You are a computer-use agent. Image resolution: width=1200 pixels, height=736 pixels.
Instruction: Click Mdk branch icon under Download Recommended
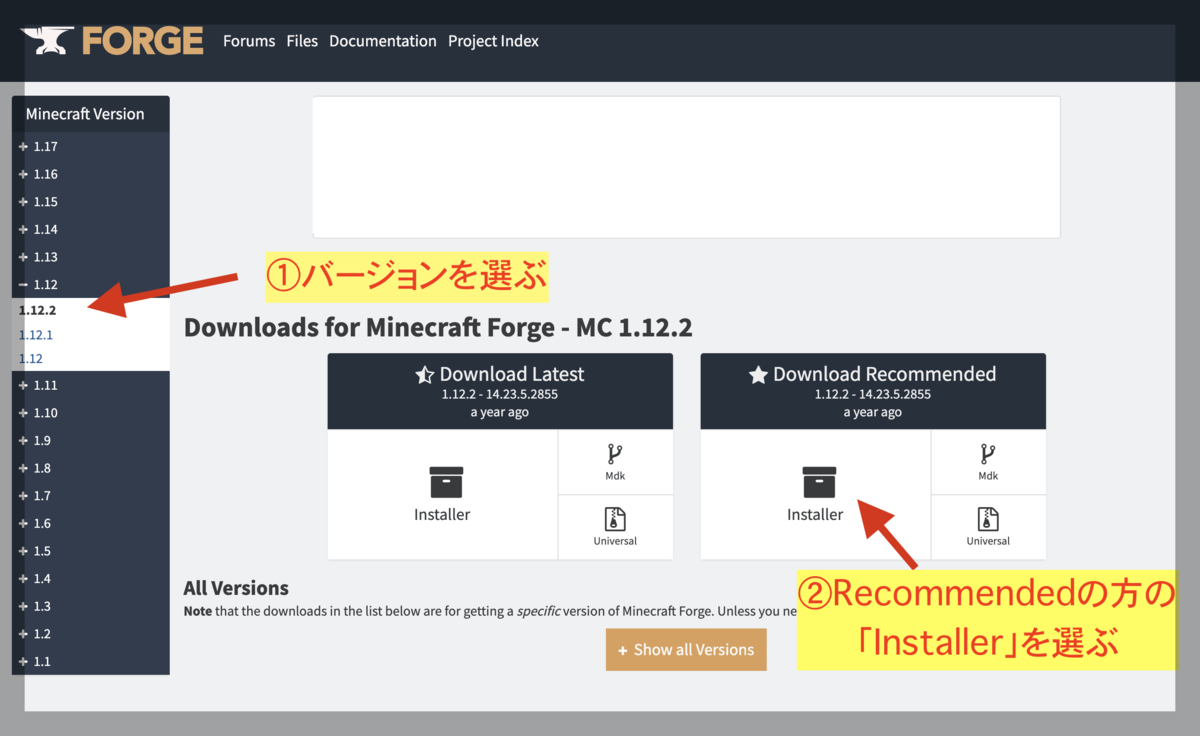(x=988, y=454)
